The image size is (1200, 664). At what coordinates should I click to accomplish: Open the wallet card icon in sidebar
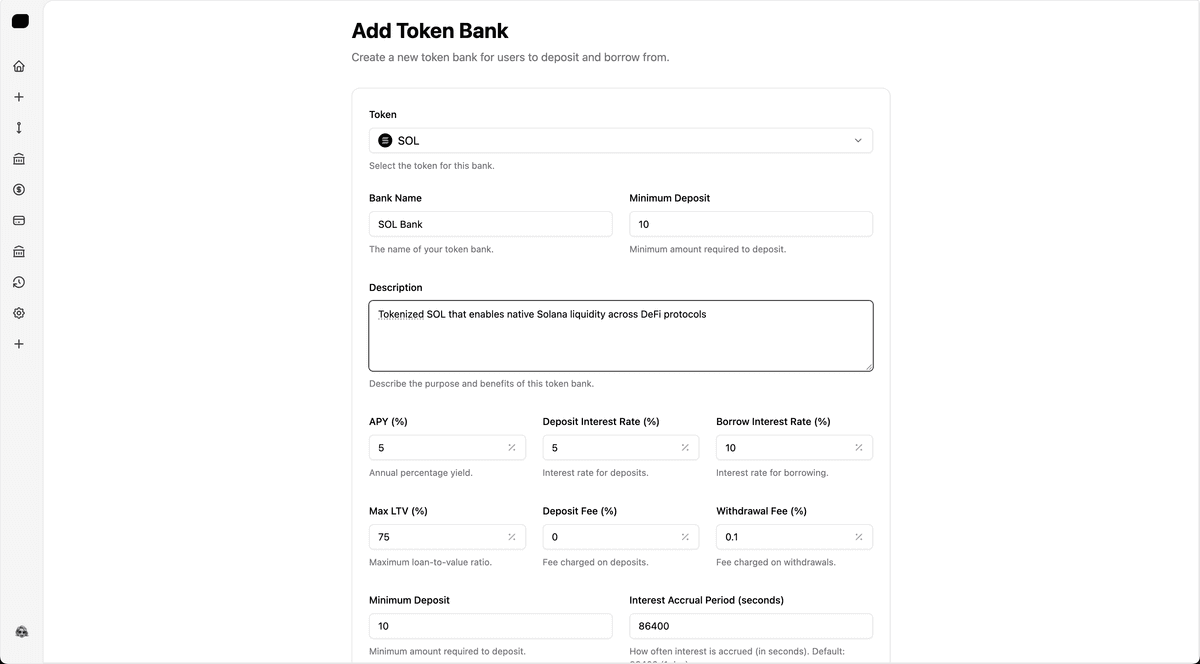coord(19,220)
